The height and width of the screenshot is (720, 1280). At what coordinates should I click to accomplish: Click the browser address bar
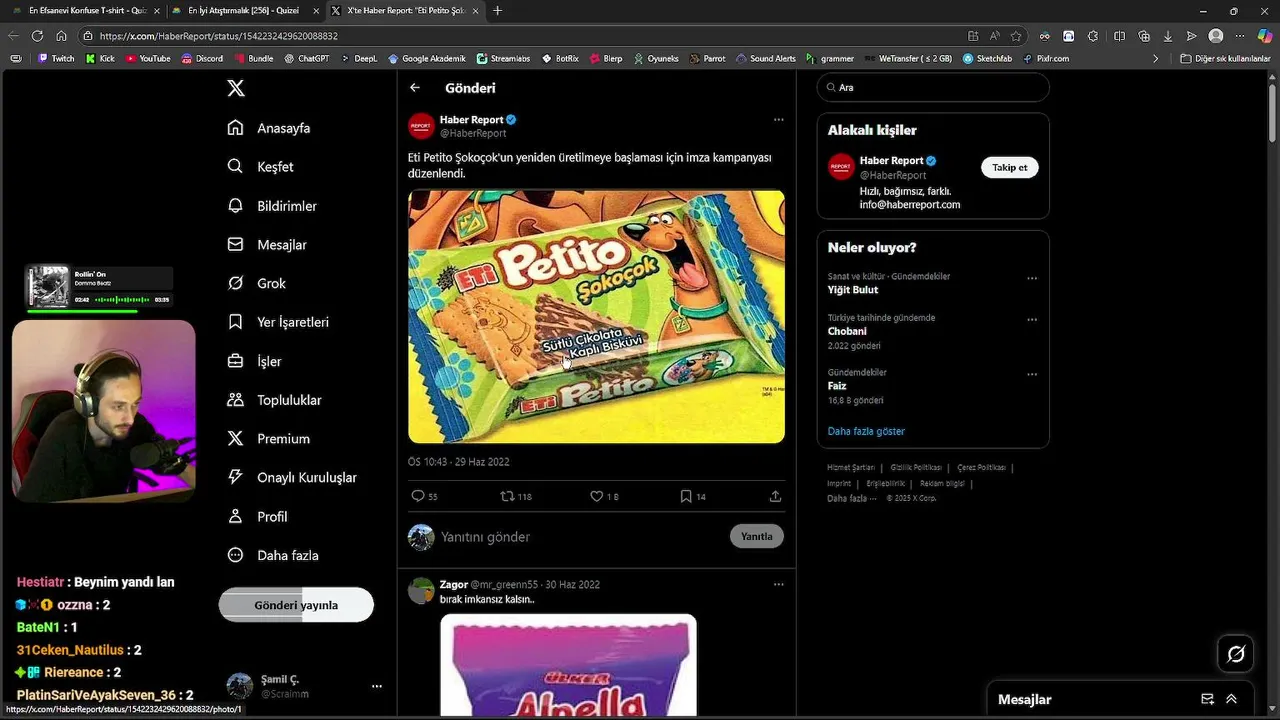[x=520, y=36]
